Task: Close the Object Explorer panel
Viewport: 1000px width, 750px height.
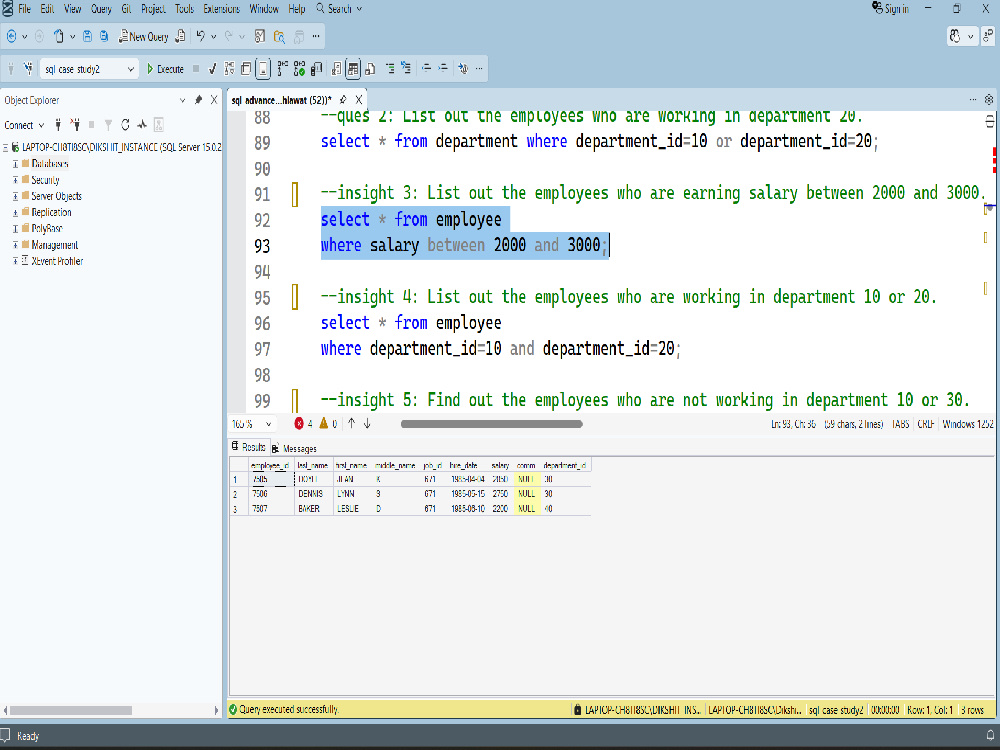Action: pos(214,100)
